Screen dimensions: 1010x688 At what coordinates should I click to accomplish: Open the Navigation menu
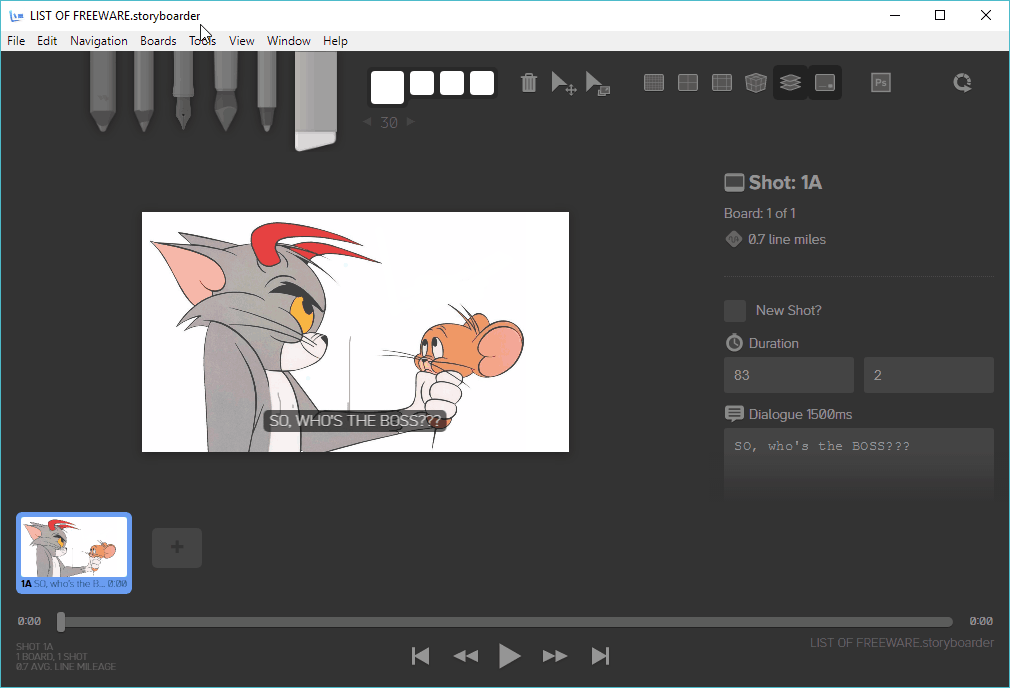click(x=99, y=41)
